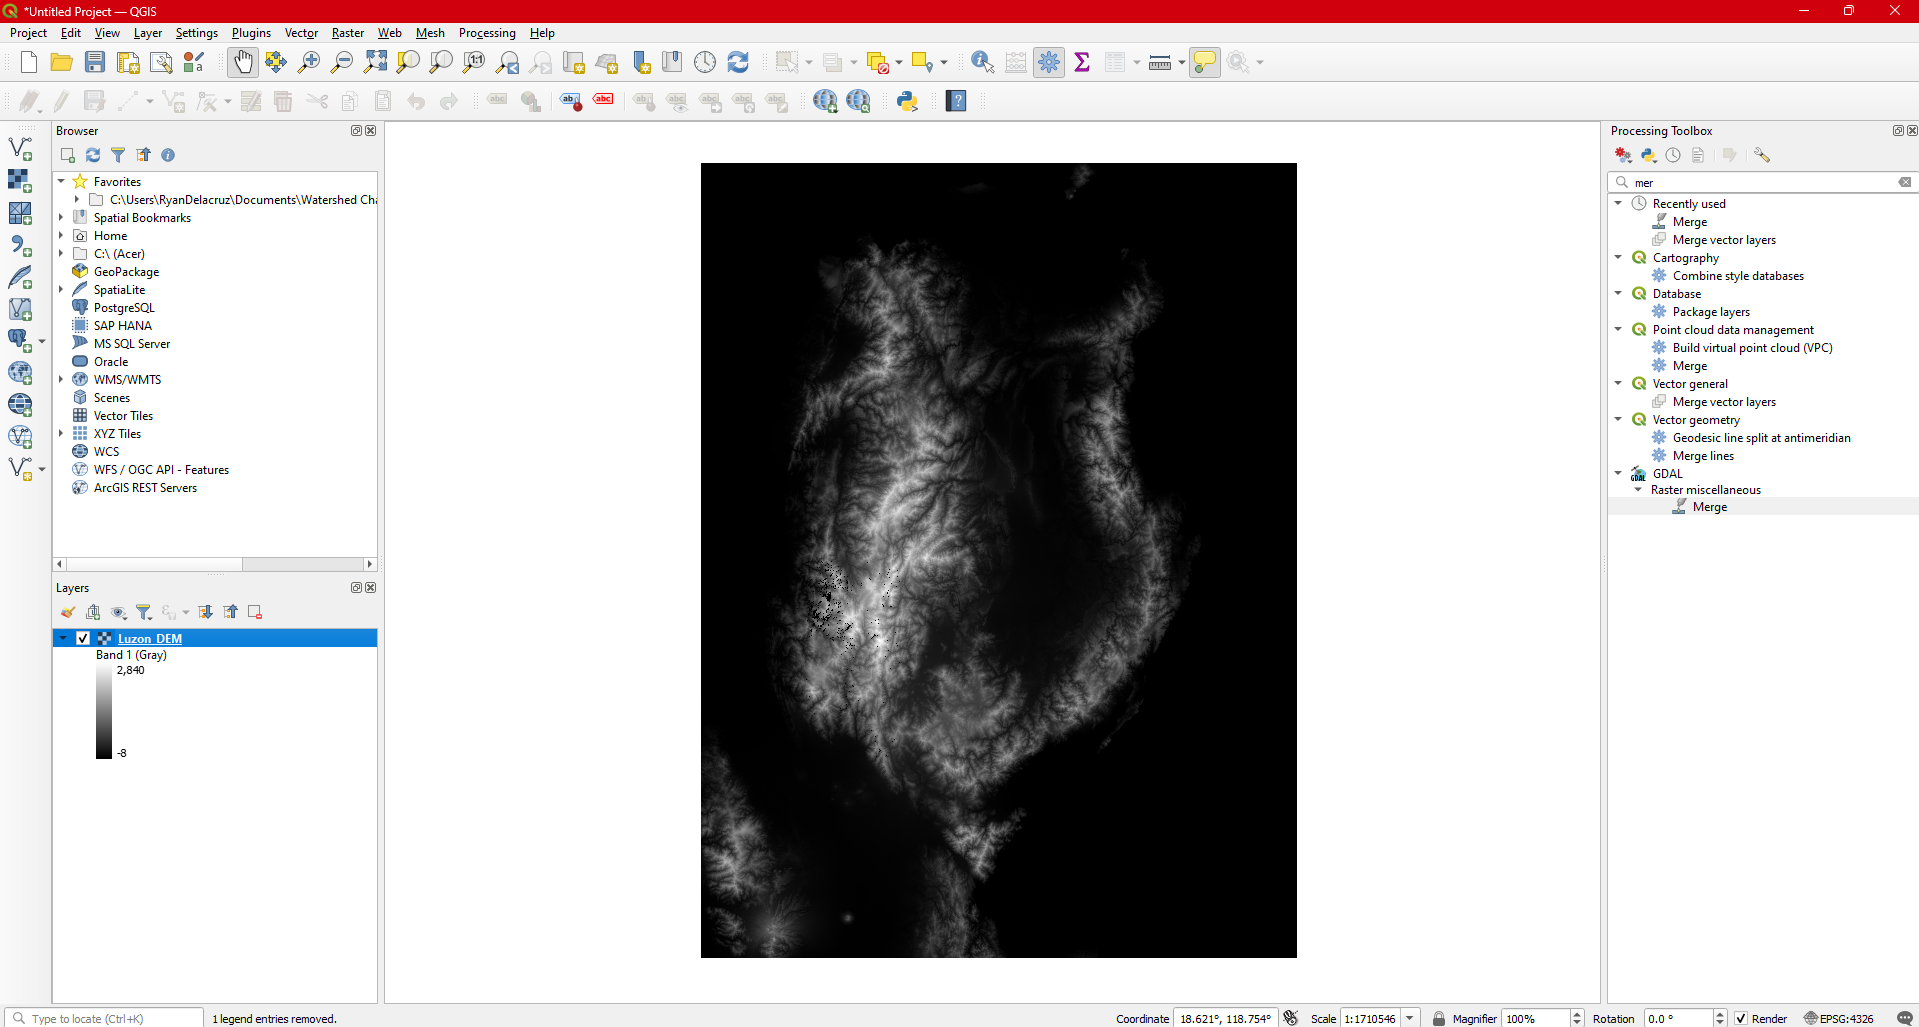Open the Scale dropdown
1919x1027 pixels.
point(1410,1018)
